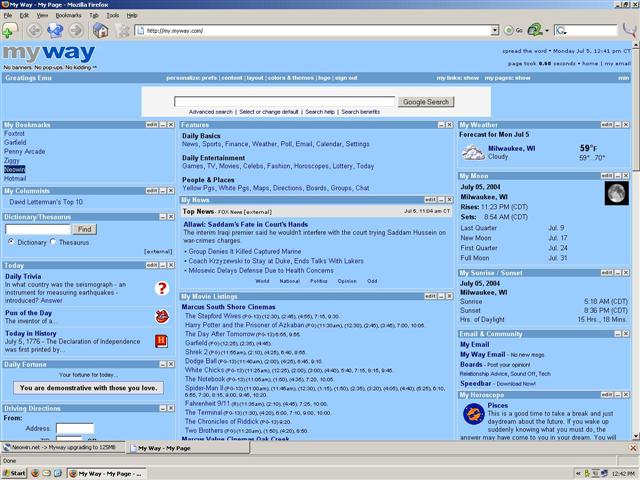Select the Dictionary radio button

pyautogui.click(x=12, y=242)
